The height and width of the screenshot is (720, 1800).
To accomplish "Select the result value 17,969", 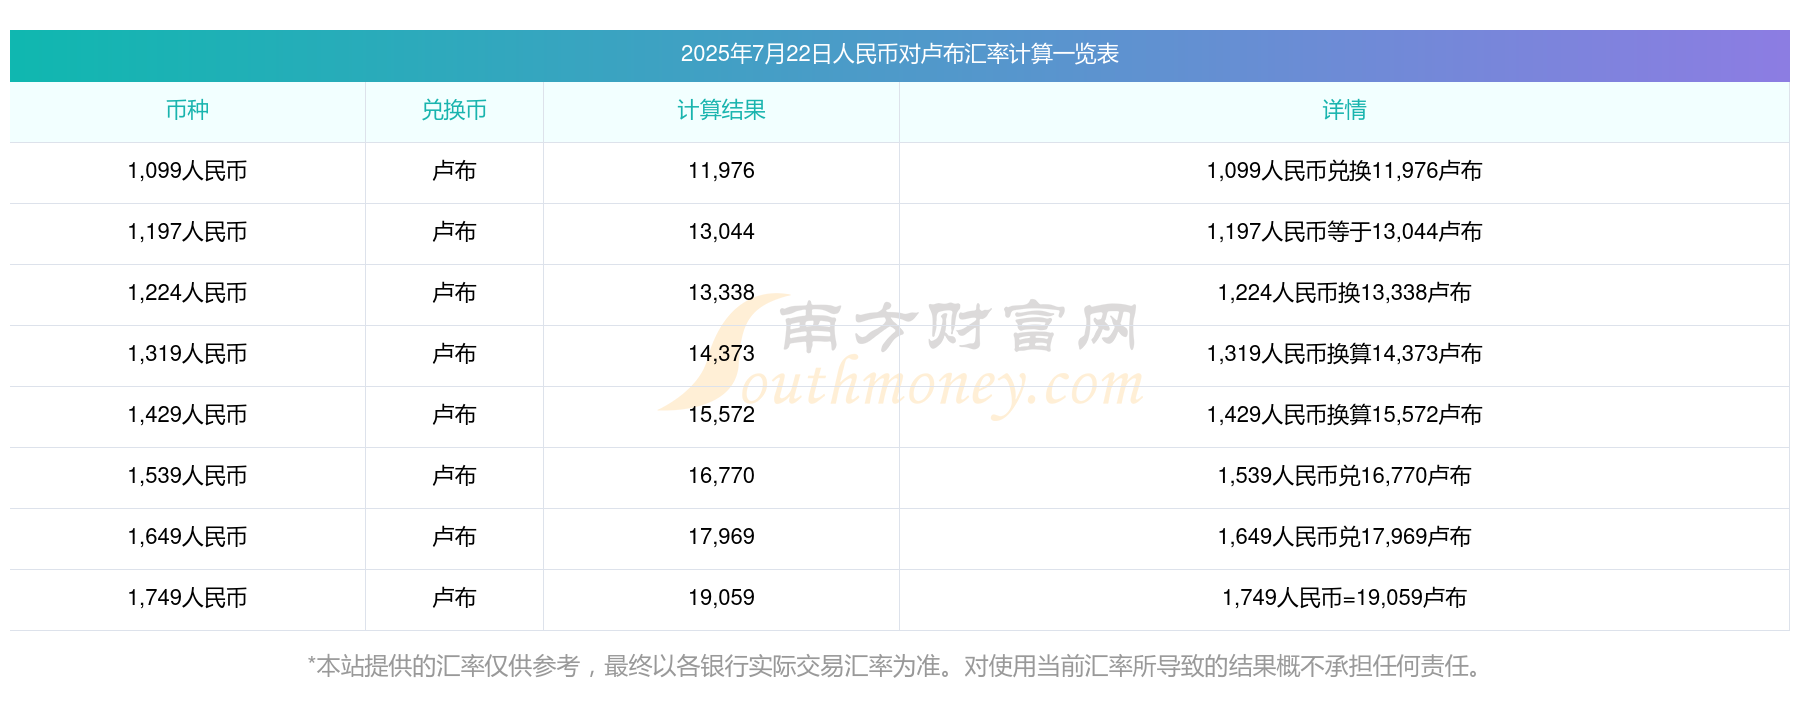I will point(721,537).
